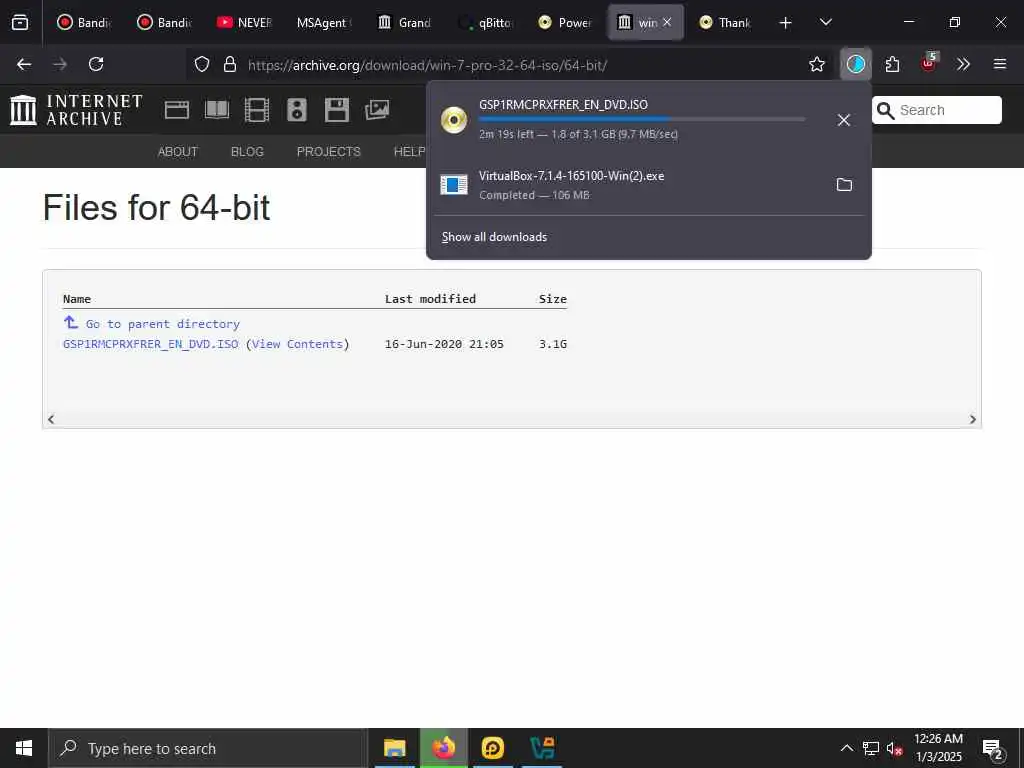Open the Texts book icon in the Archive nav
This screenshot has width=1024, height=768.
click(217, 110)
